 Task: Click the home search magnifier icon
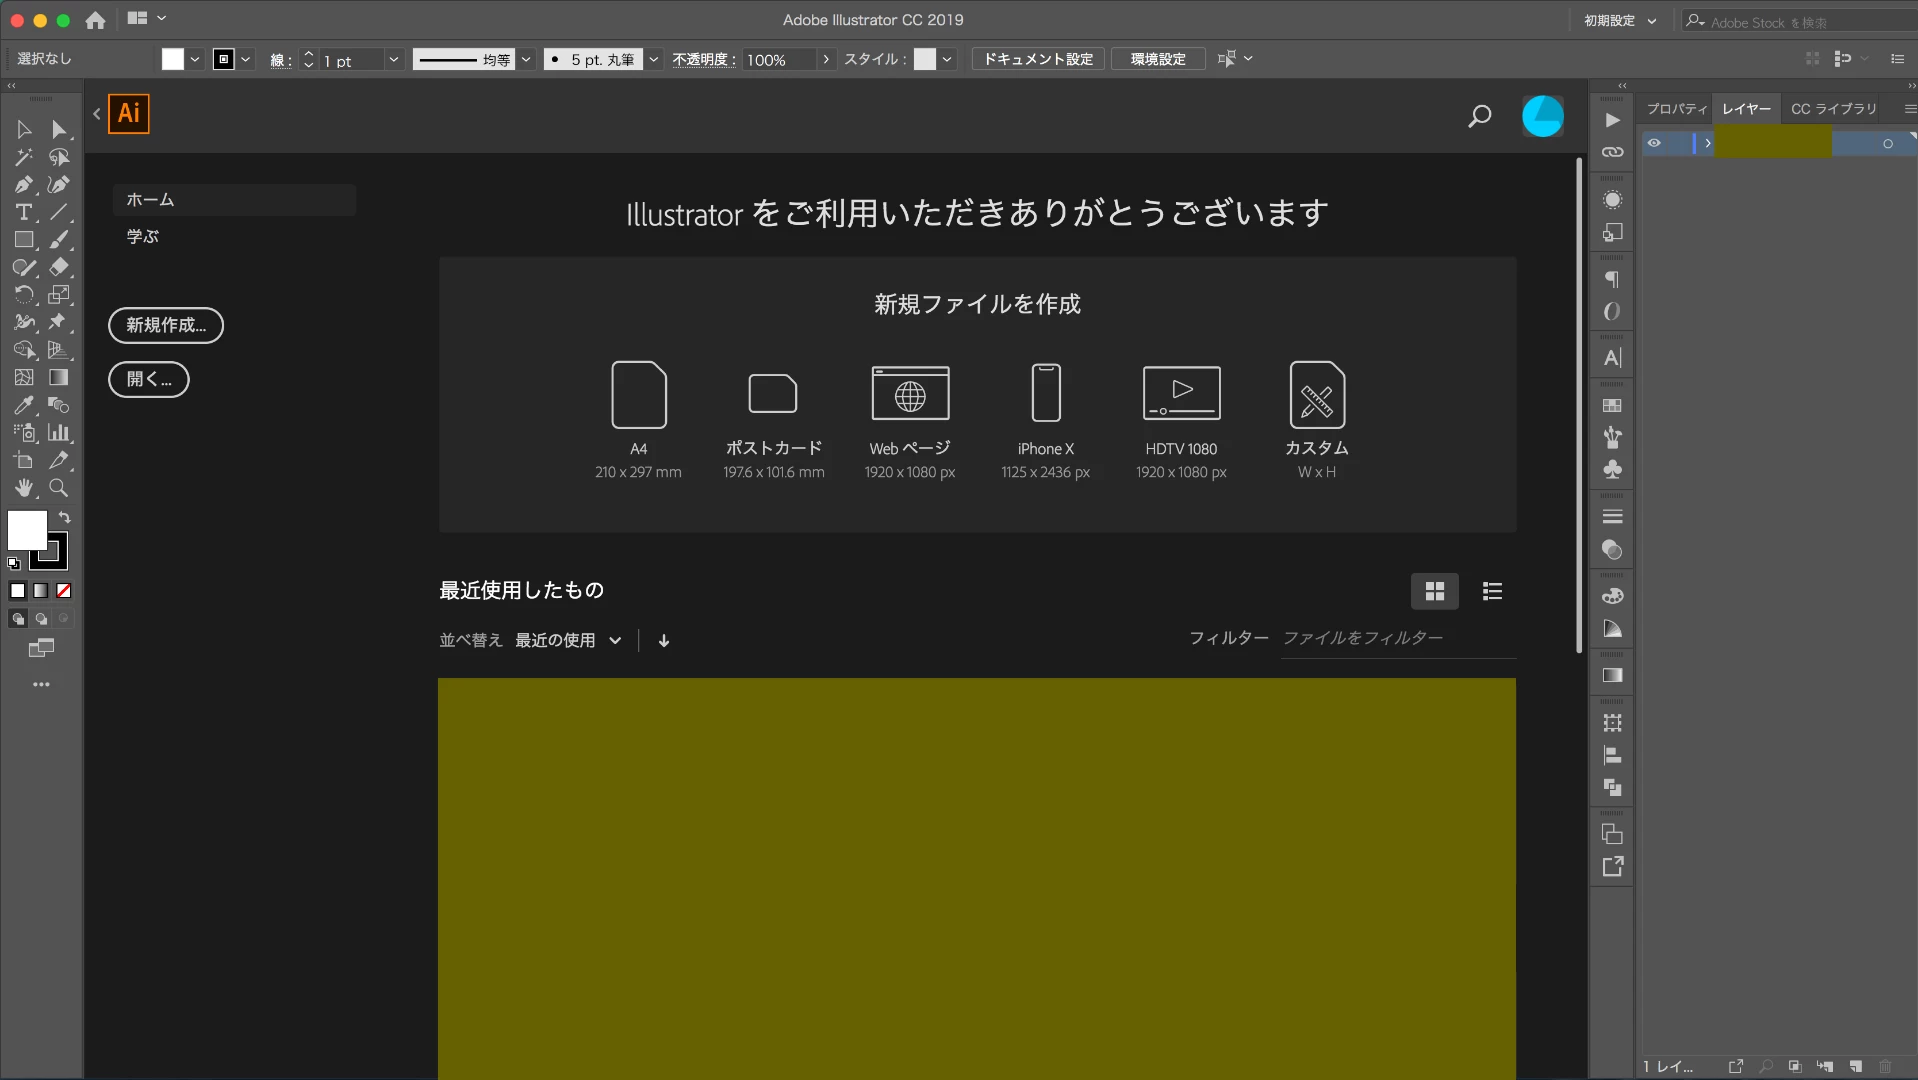(1479, 117)
